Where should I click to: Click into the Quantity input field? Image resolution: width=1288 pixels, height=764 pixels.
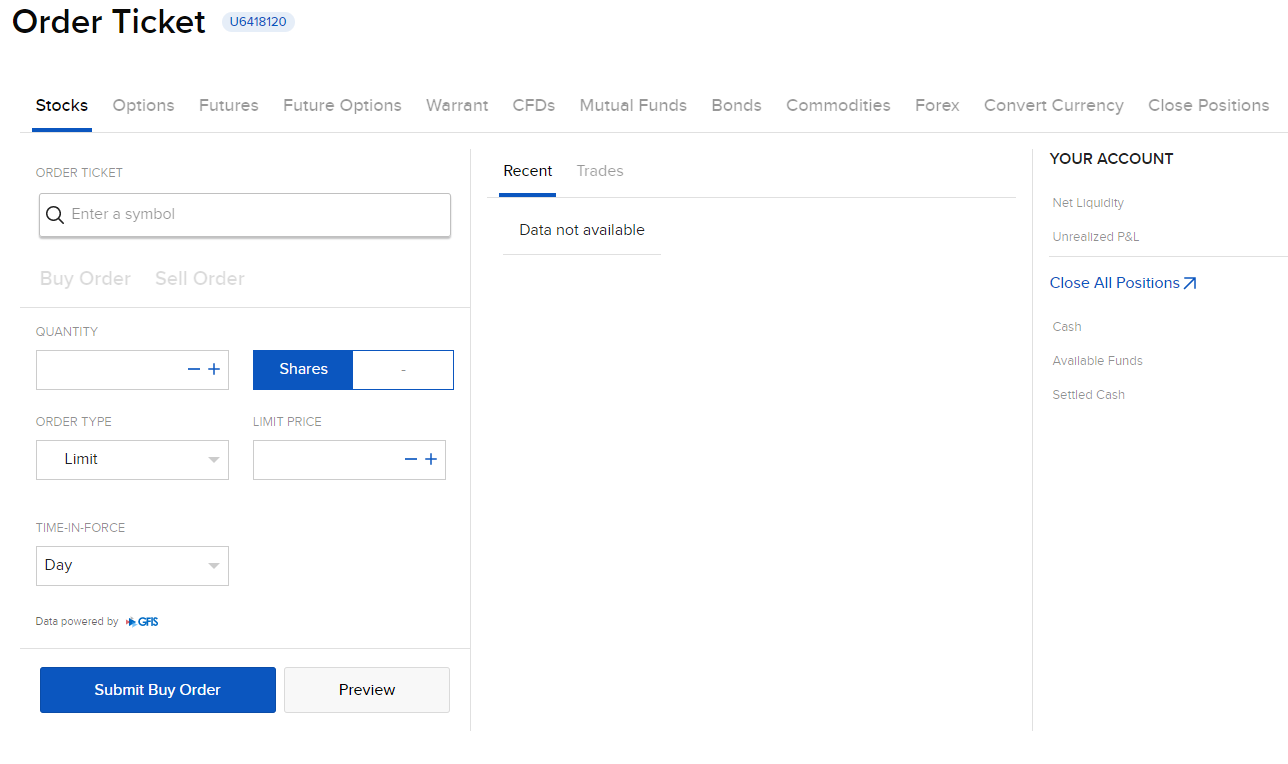(132, 370)
